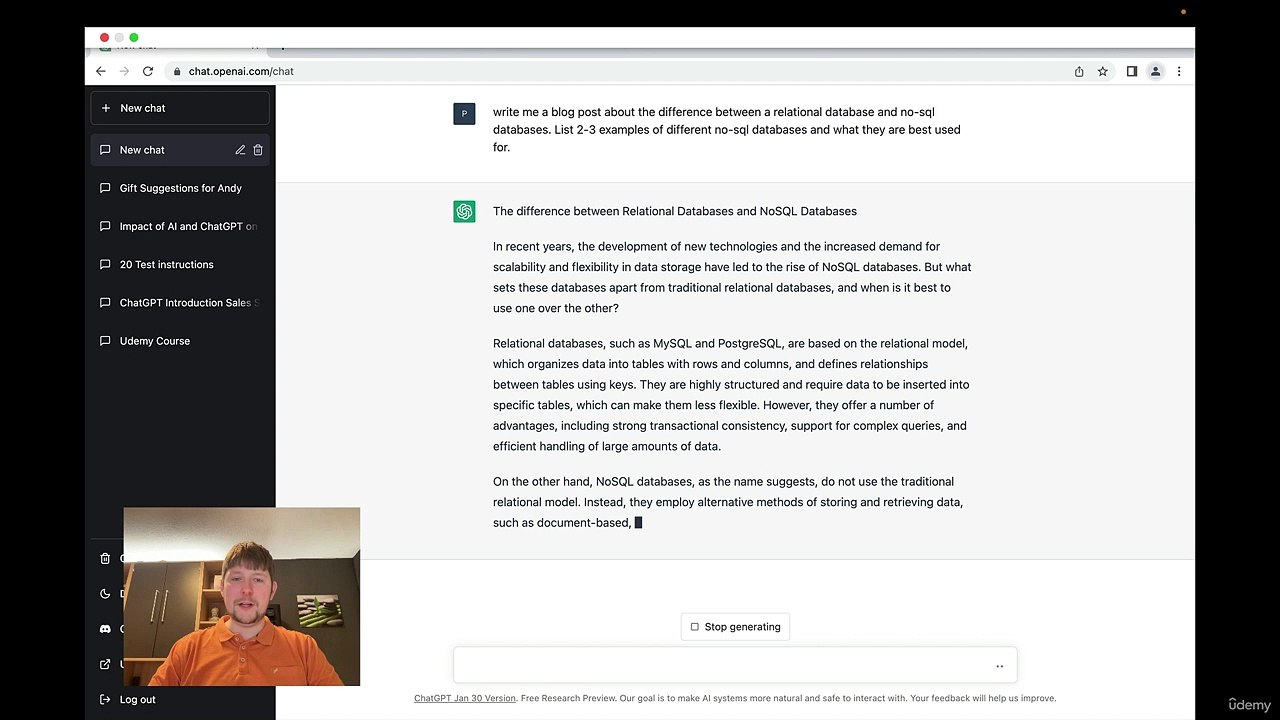Click the Discord icon in sidebar
The image size is (1280, 720).
(105, 629)
